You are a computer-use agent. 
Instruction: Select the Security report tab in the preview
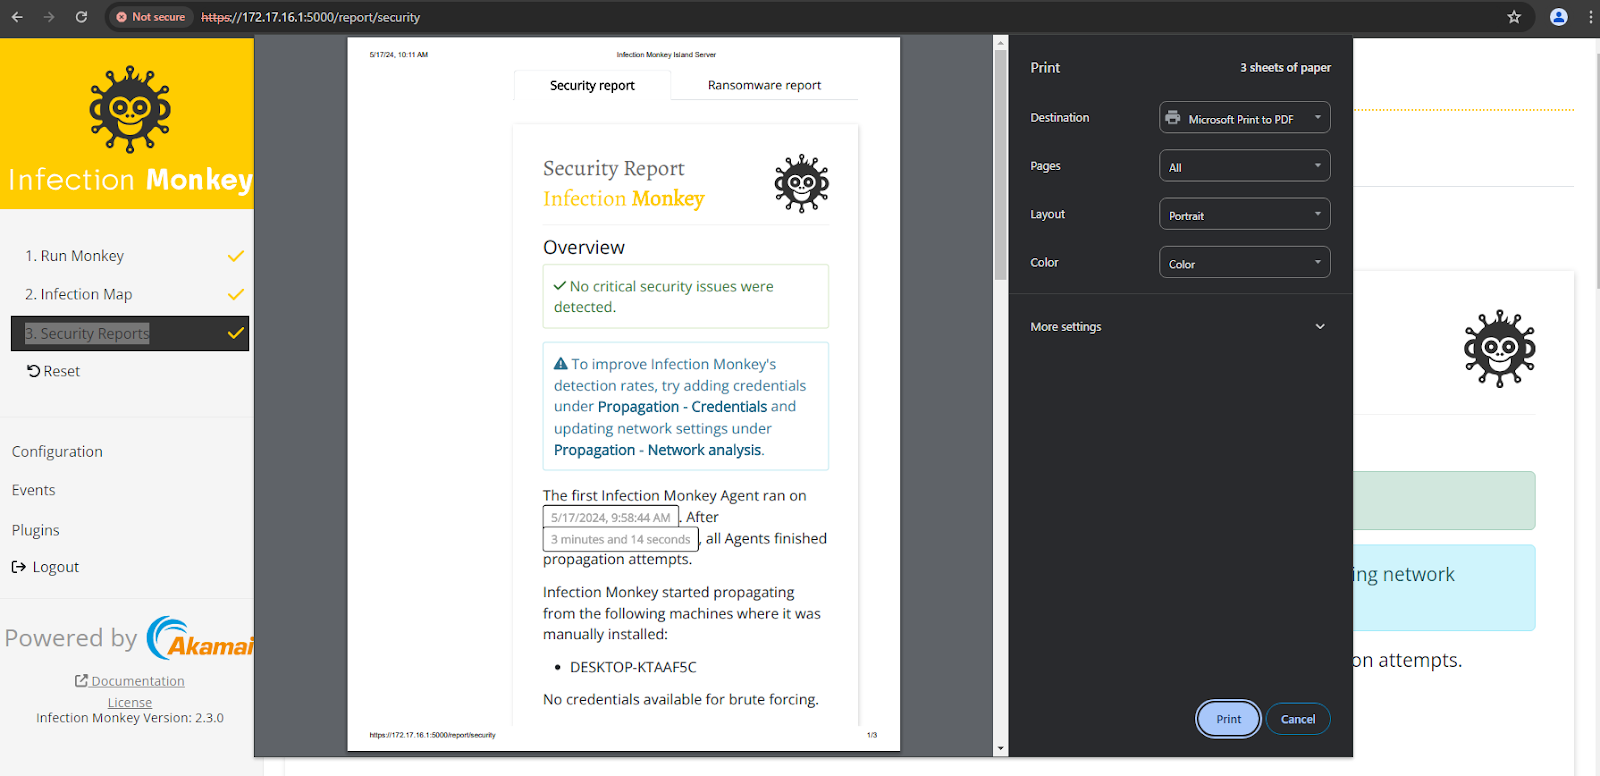[592, 85]
